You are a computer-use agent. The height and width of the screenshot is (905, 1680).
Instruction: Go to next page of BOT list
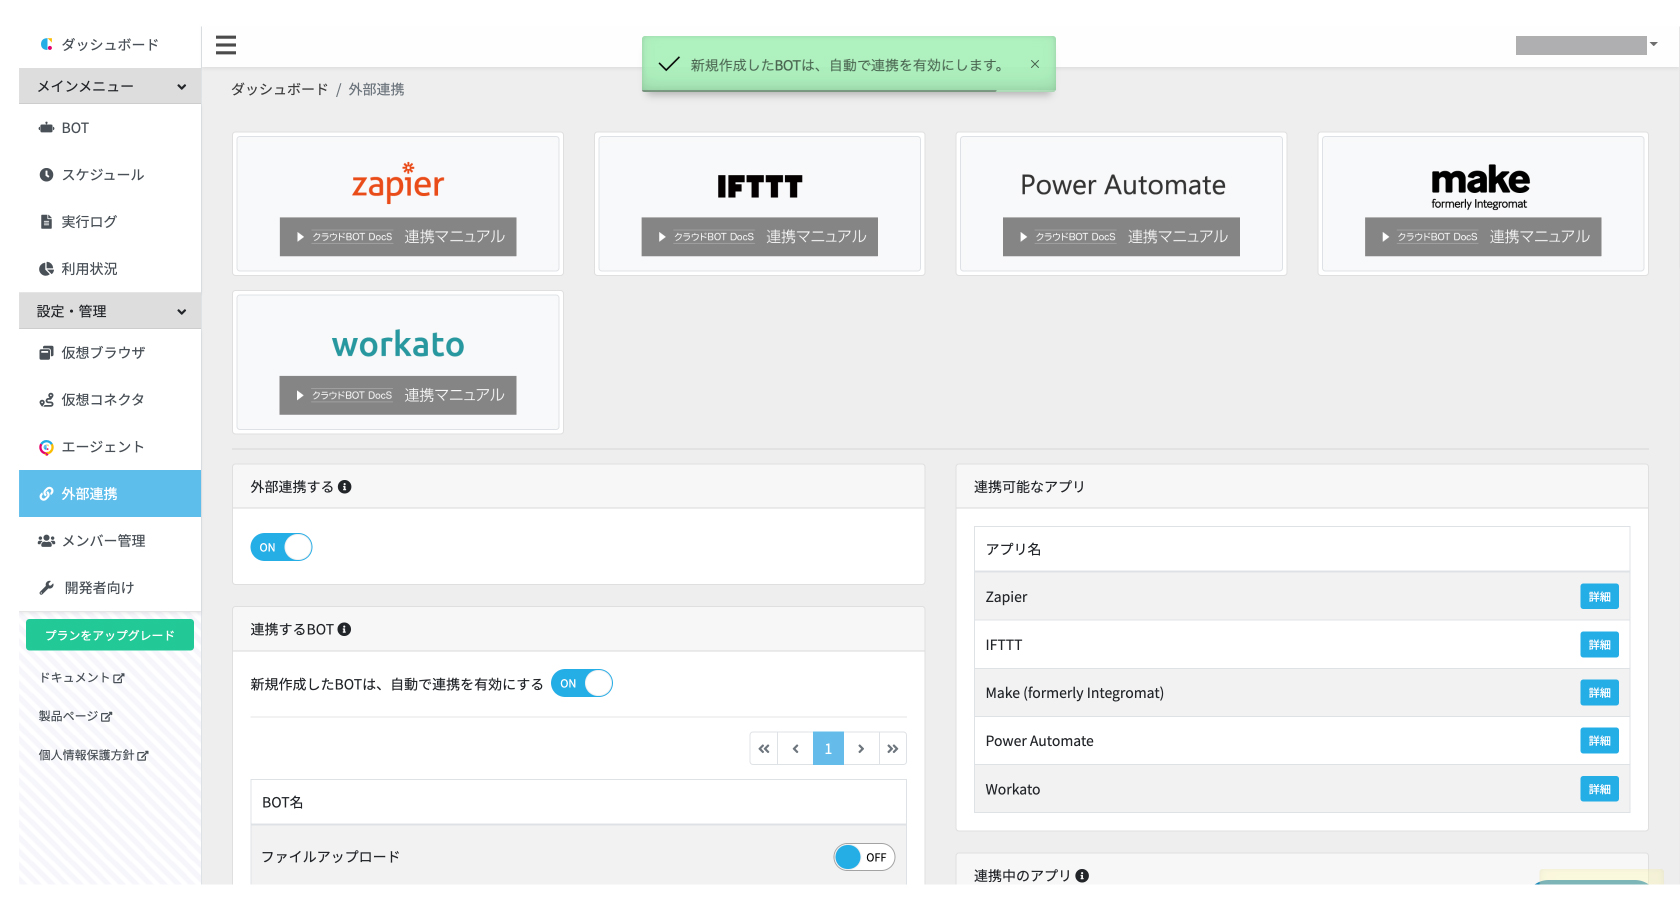coord(861,748)
